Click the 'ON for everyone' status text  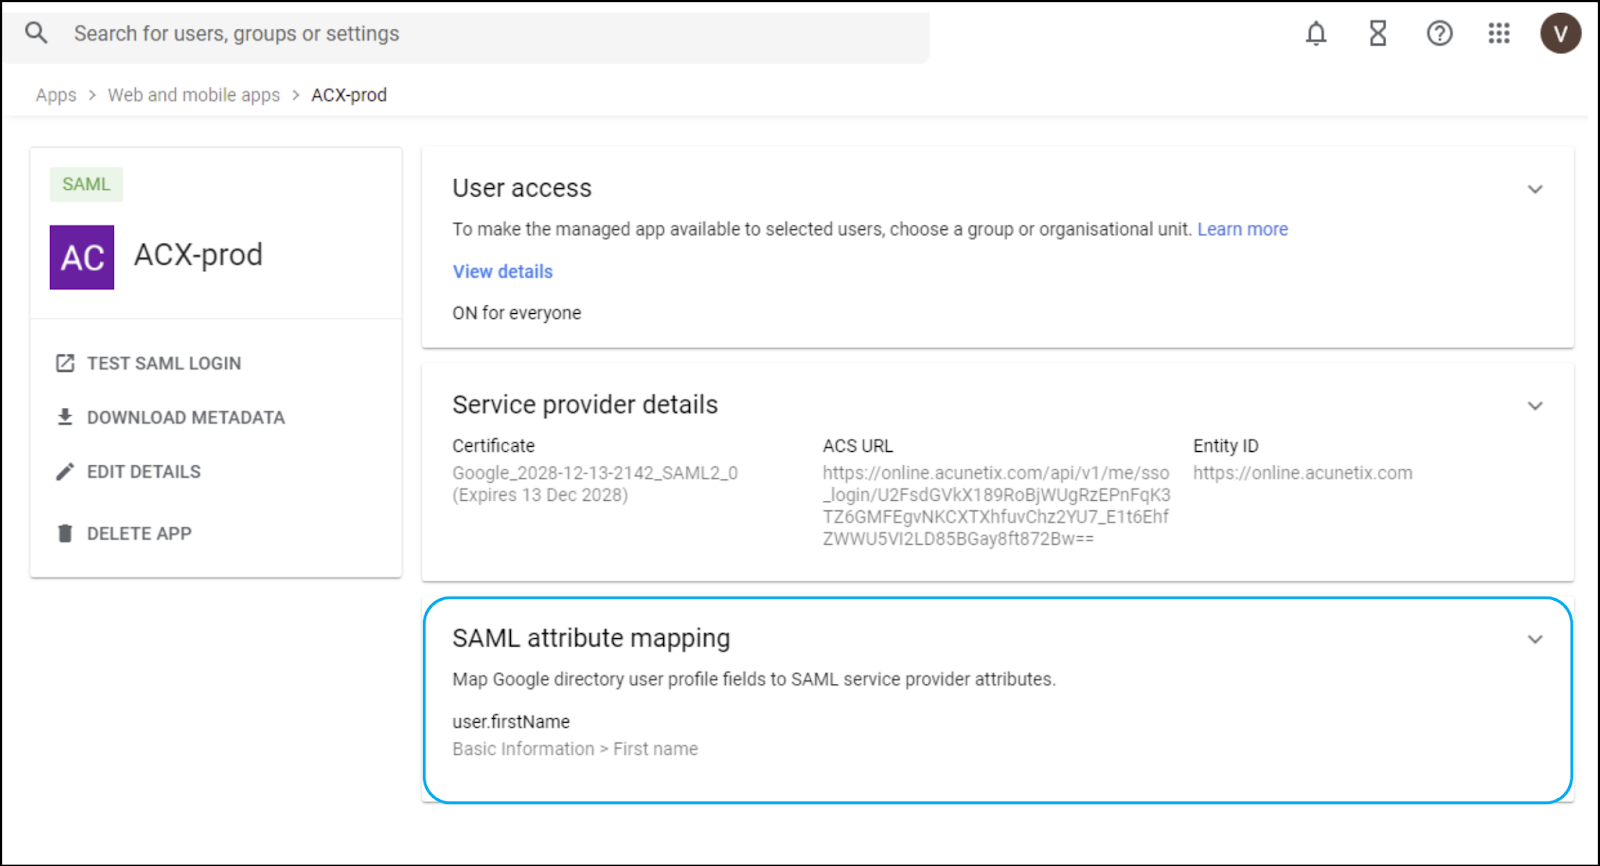point(516,313)
